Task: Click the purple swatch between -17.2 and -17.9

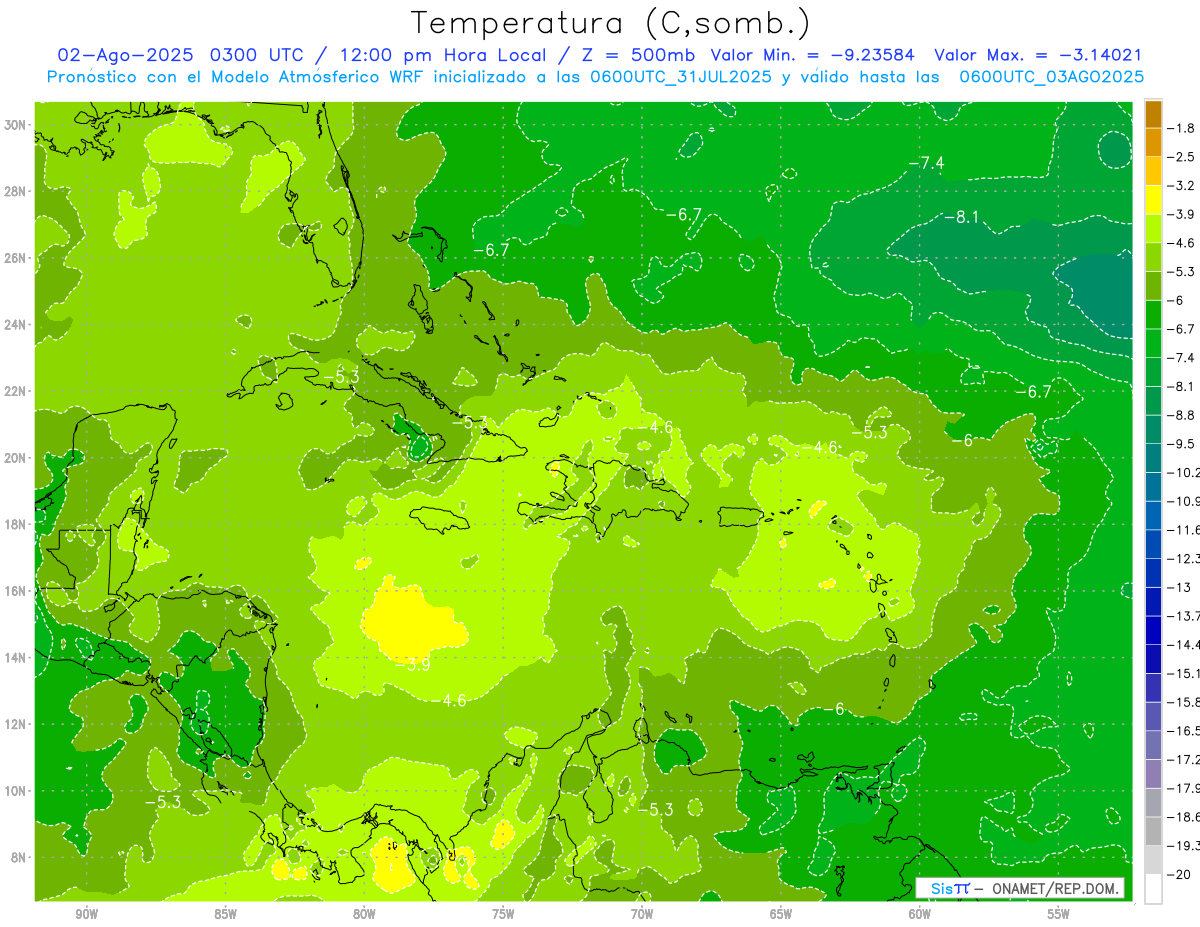Action: [x=1153, y=773]
